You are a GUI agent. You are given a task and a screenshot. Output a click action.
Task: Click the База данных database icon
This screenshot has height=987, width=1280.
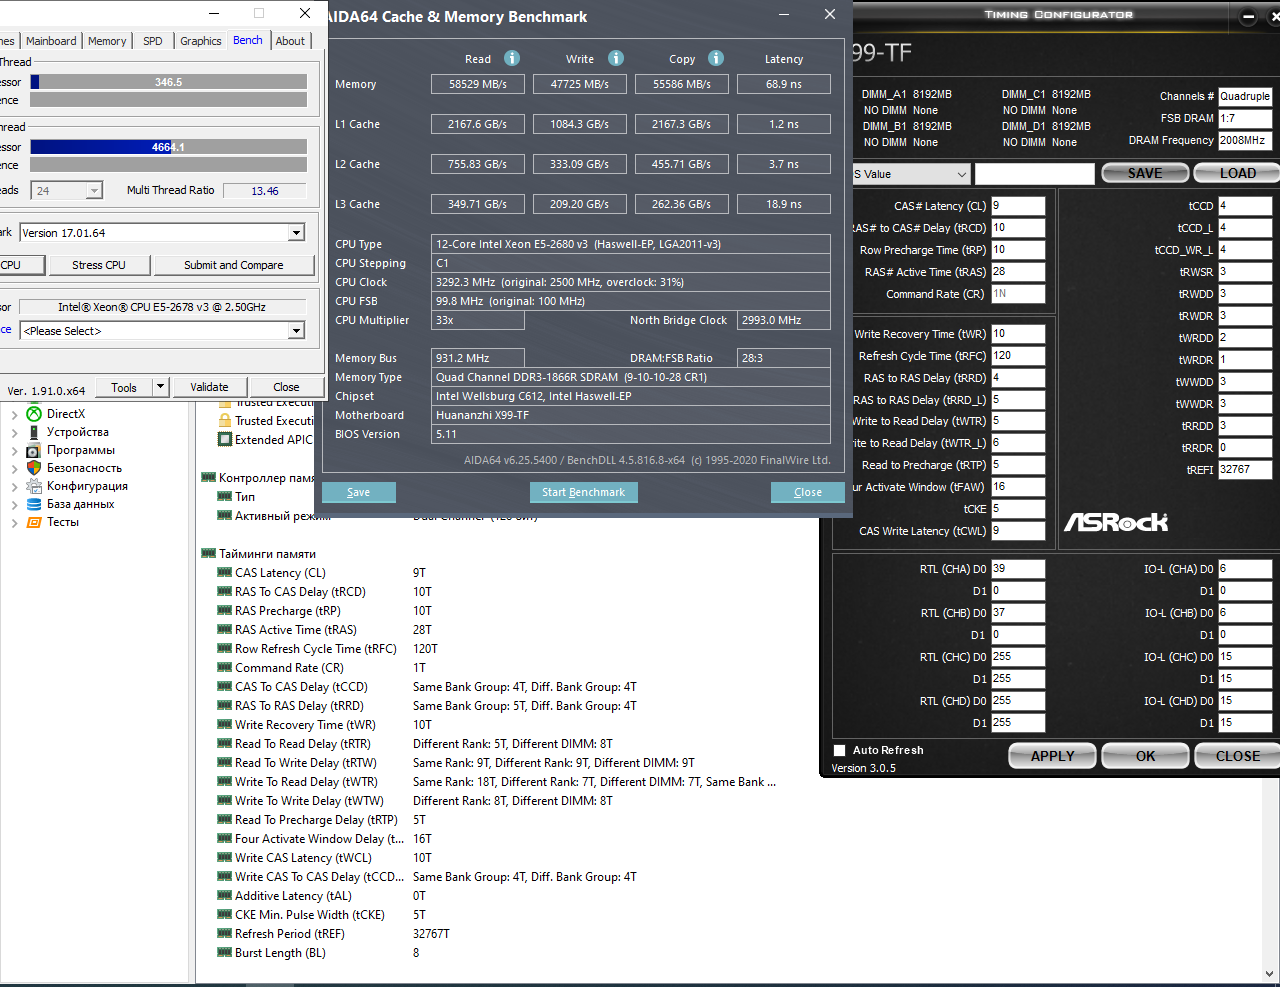coord(34,504)
